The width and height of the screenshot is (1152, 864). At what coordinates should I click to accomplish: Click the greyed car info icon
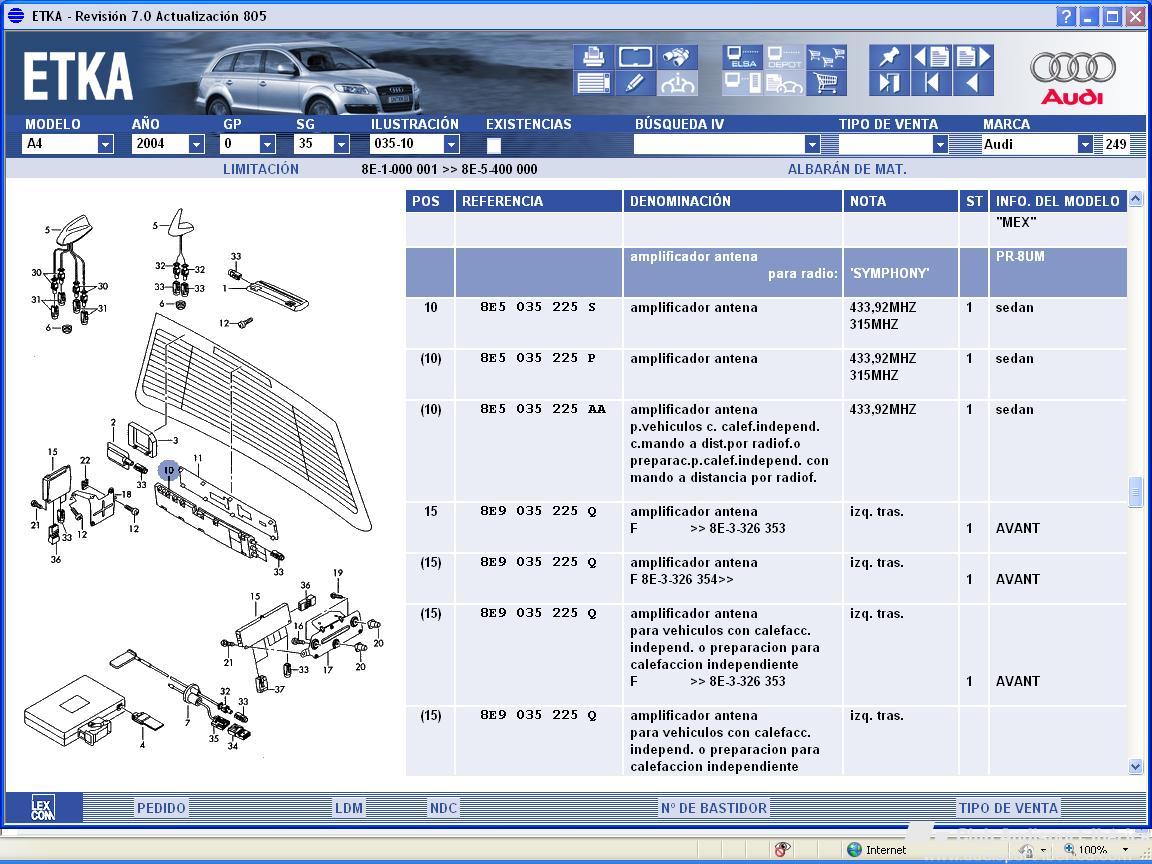pos(677,83)
